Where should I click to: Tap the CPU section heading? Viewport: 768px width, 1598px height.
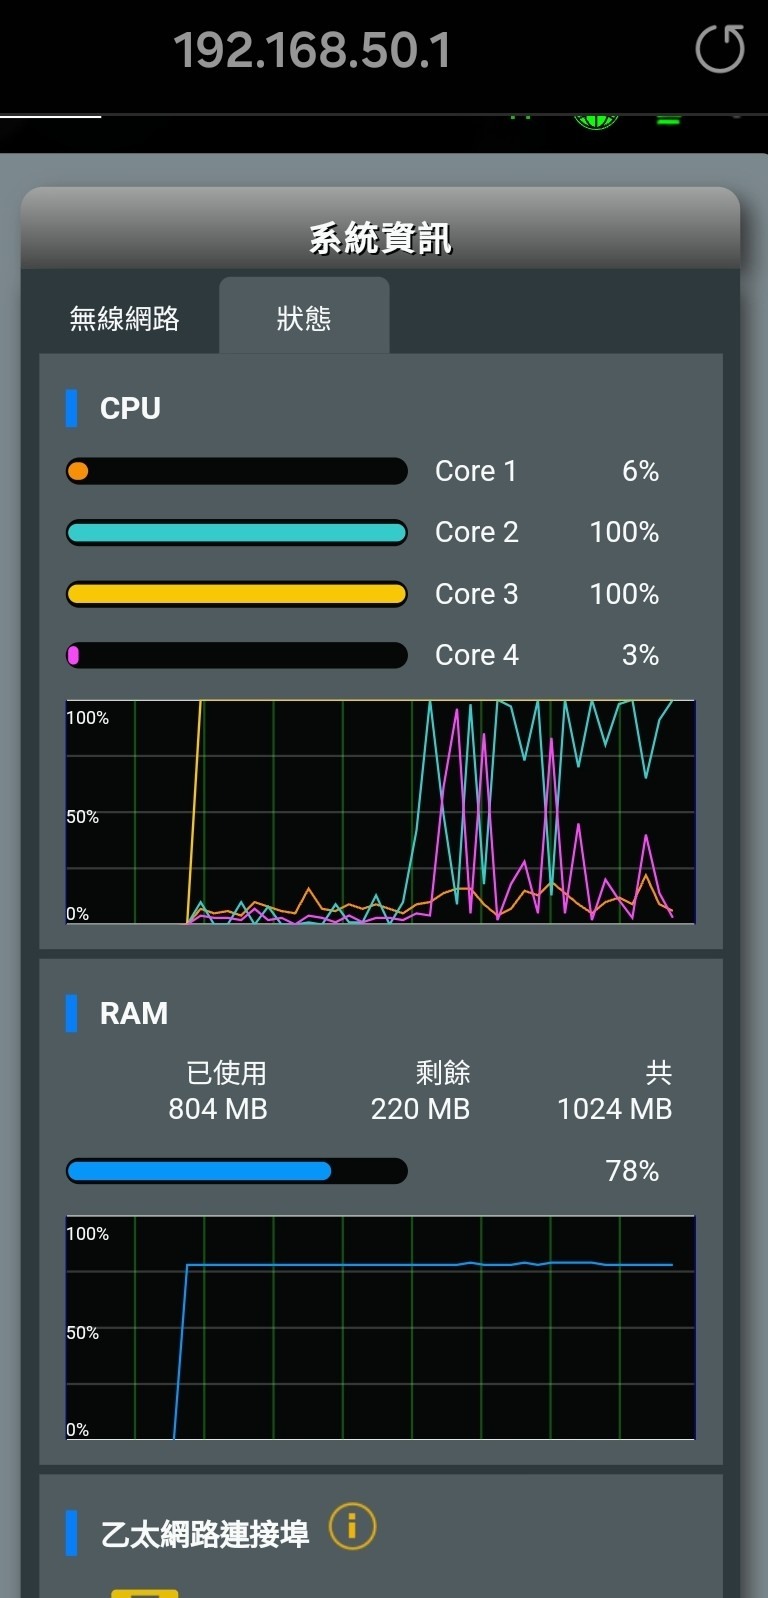[x=130, y=408]
